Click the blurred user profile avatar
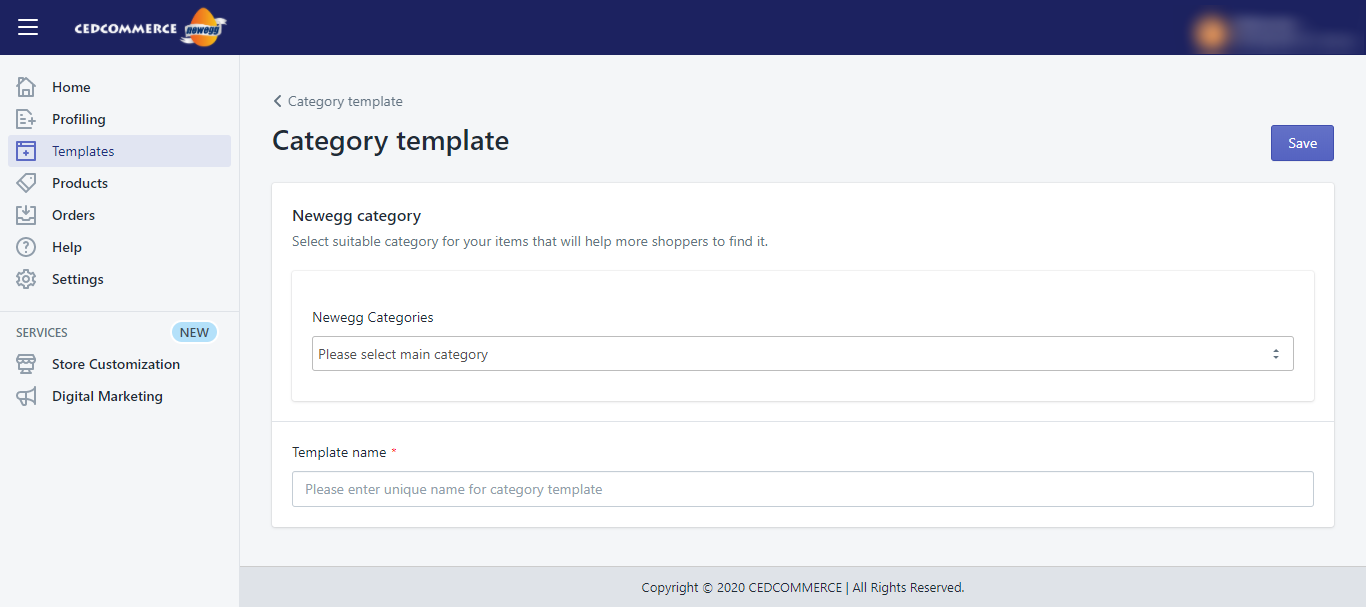Viewport: 1366px width, 607px height. click(x=1212, y=32)
